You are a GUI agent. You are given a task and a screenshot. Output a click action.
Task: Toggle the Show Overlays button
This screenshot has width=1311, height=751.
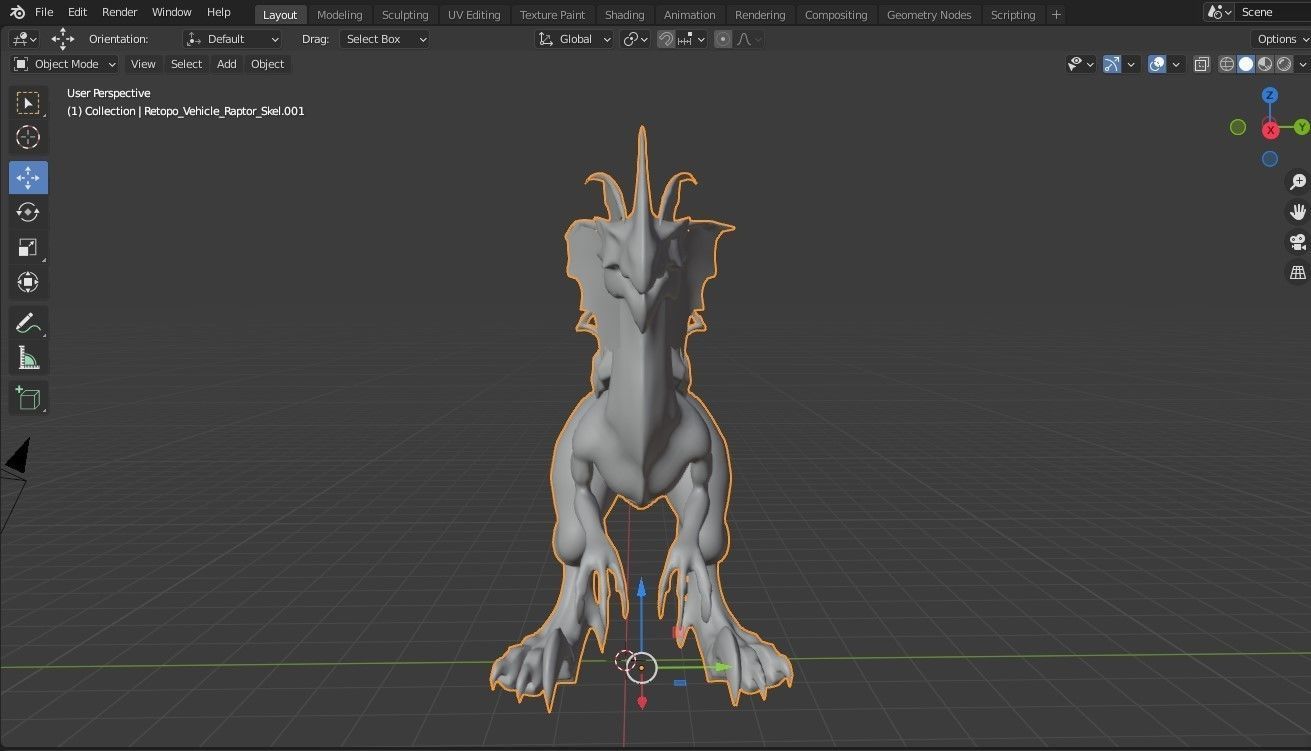point(1155,63)
